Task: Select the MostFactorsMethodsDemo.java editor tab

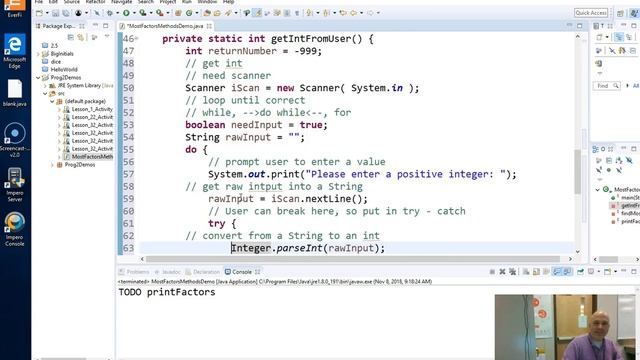Action: pos(165,26)
